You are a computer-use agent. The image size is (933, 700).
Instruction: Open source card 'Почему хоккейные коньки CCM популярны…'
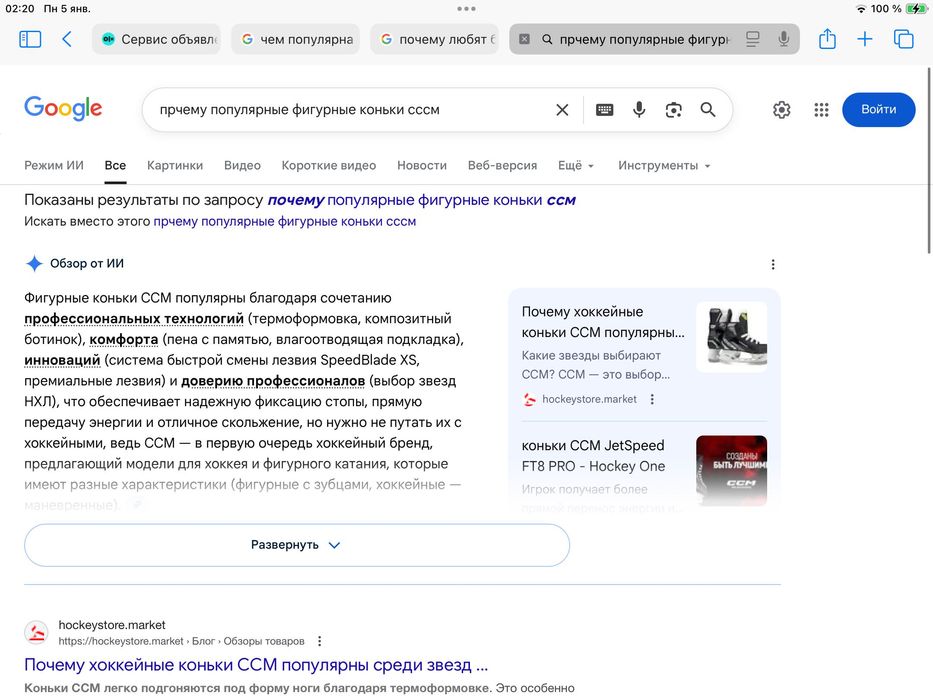603,322
